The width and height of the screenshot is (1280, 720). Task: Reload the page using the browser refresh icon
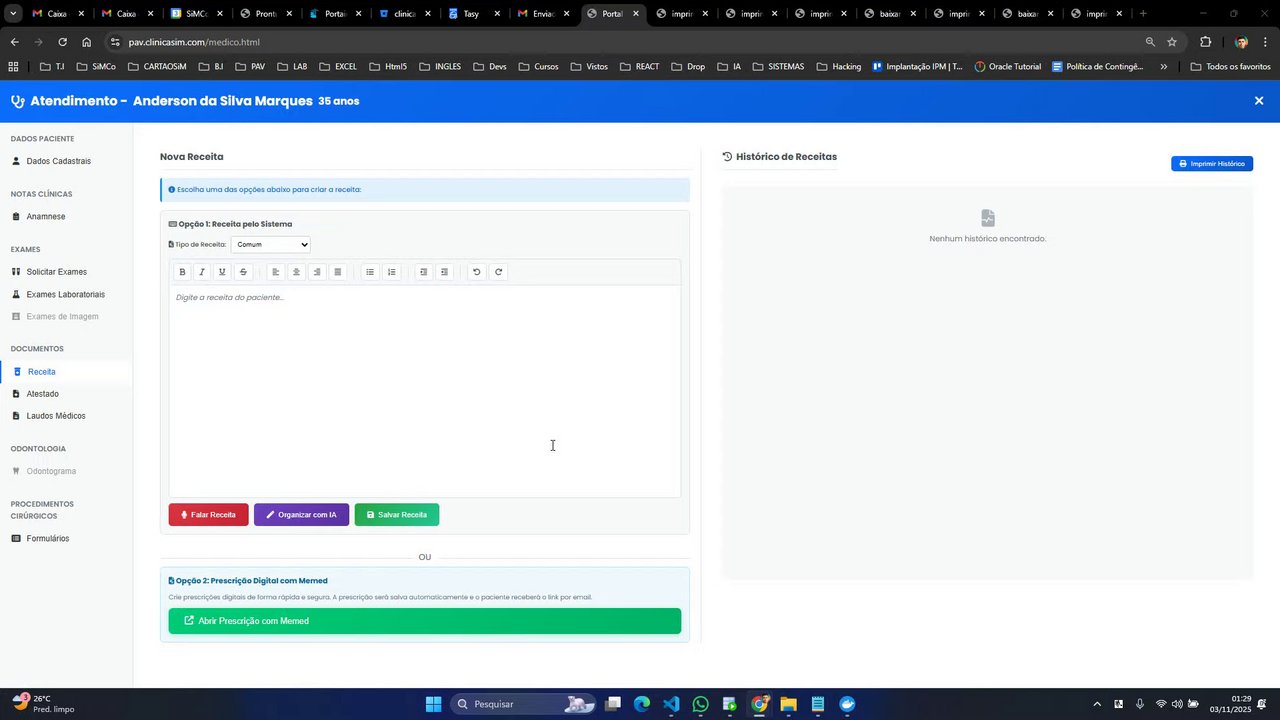[62, 42]
